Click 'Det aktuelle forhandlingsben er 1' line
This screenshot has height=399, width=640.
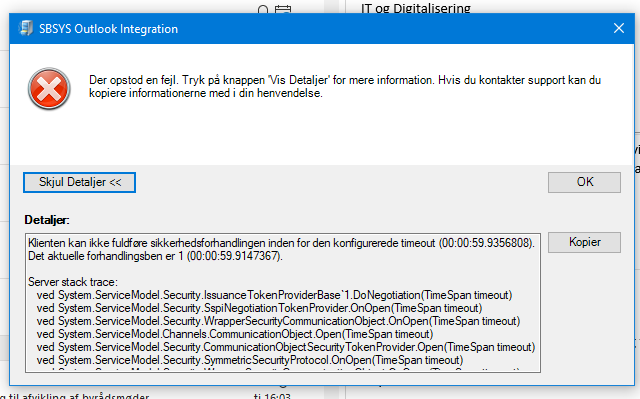click(x=155, y=256)
